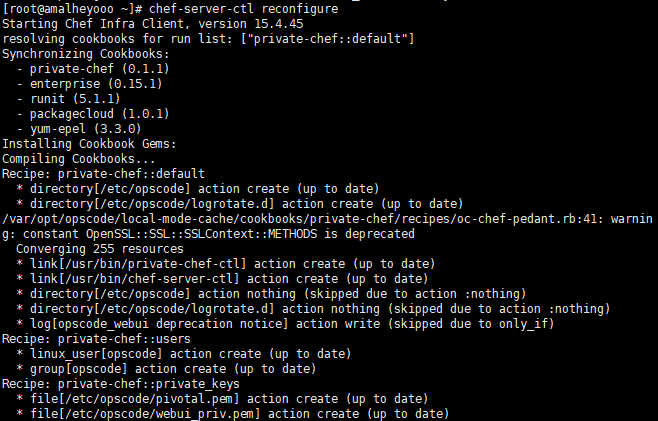Screen dimensions: 658x421
Task: Click the Chef Infra Client version 15.4.45 line
Action: point(153,24)
